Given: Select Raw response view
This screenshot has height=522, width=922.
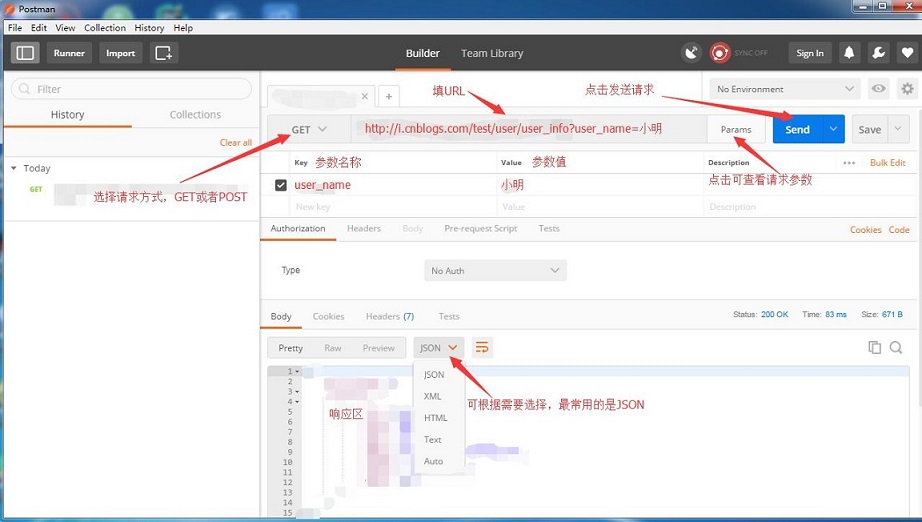Looking at the screenshot, I should point(333,348).
